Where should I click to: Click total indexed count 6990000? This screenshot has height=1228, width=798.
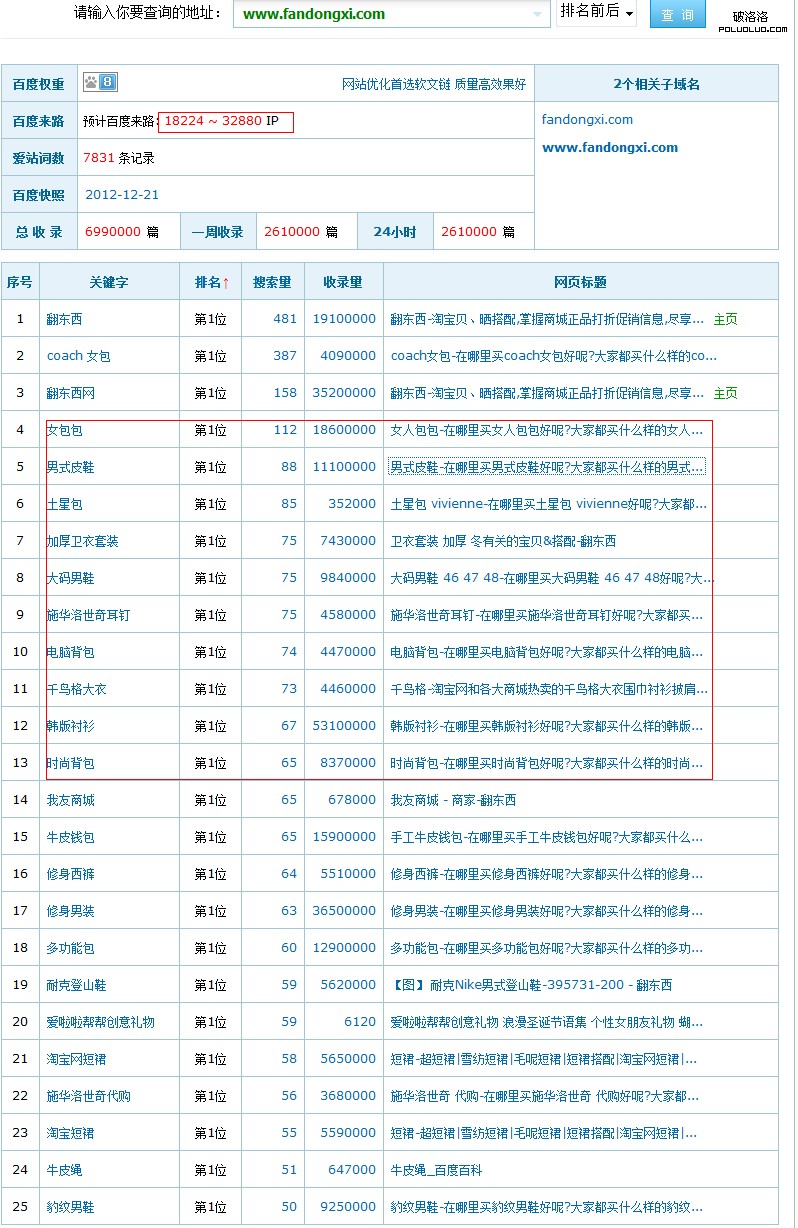click(x=112, y=232)
